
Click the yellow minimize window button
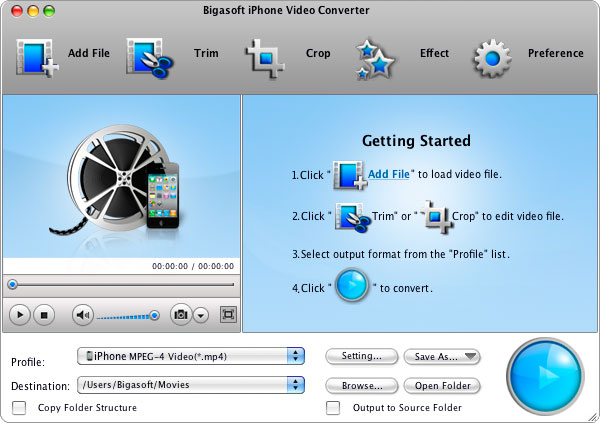coord(33,11)
